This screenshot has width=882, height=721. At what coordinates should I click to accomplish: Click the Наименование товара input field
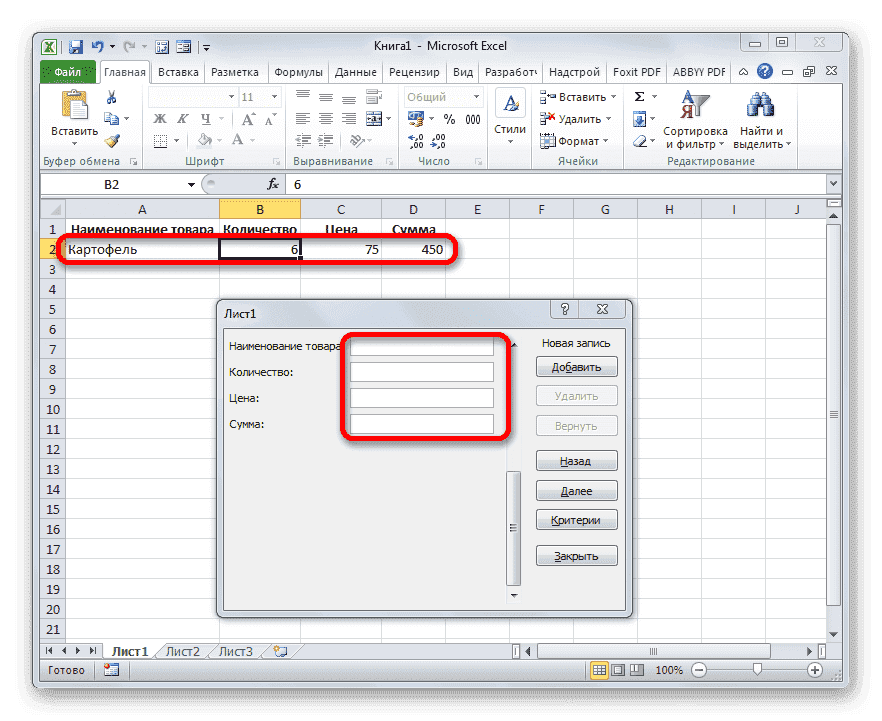tap(421, 345)
